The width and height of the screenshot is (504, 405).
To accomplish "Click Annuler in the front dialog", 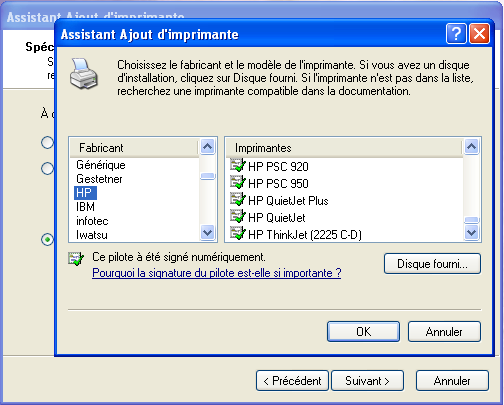I will point(444,331).
